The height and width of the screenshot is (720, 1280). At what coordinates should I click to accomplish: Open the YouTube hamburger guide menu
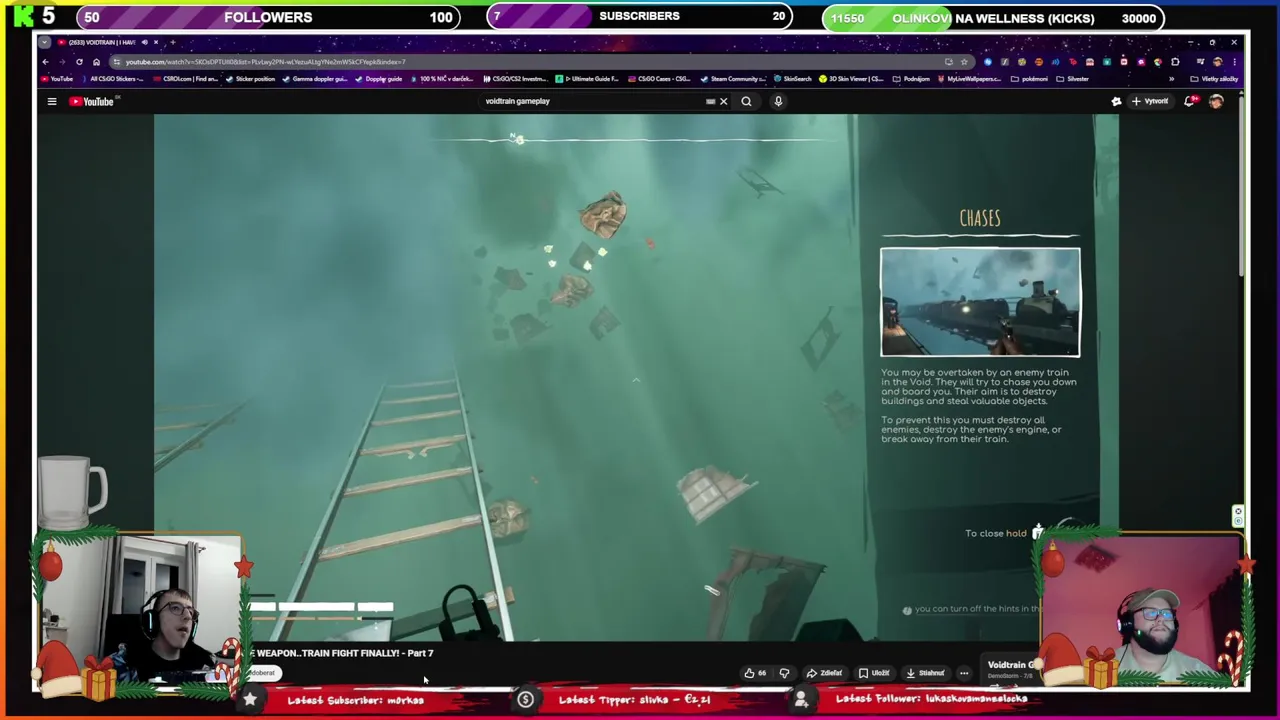(52, 101)
